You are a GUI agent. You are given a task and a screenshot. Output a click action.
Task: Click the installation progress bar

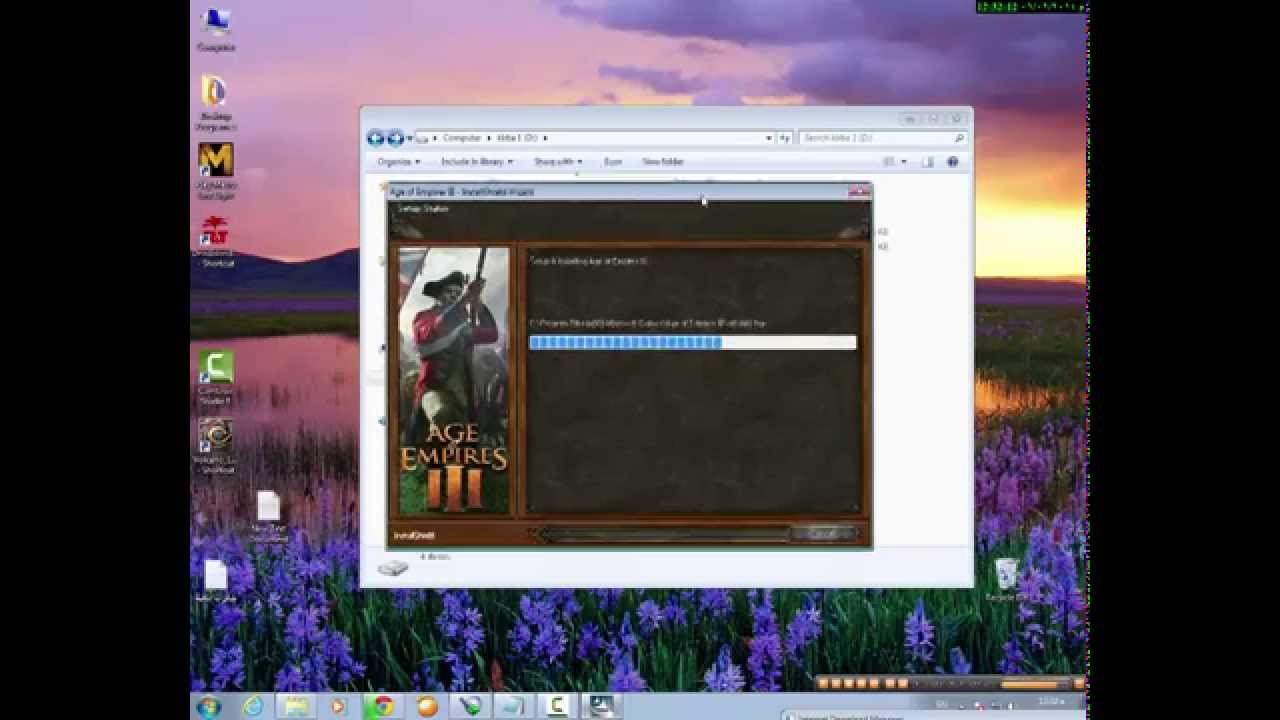point(692,342)
